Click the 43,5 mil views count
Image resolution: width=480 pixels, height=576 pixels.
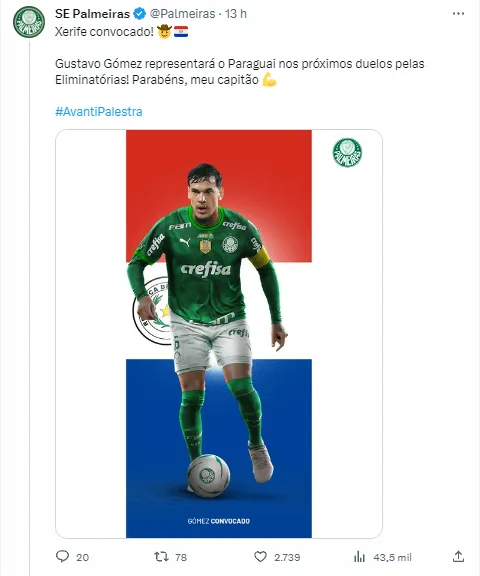pyautogui.click(x=393, y=557)
